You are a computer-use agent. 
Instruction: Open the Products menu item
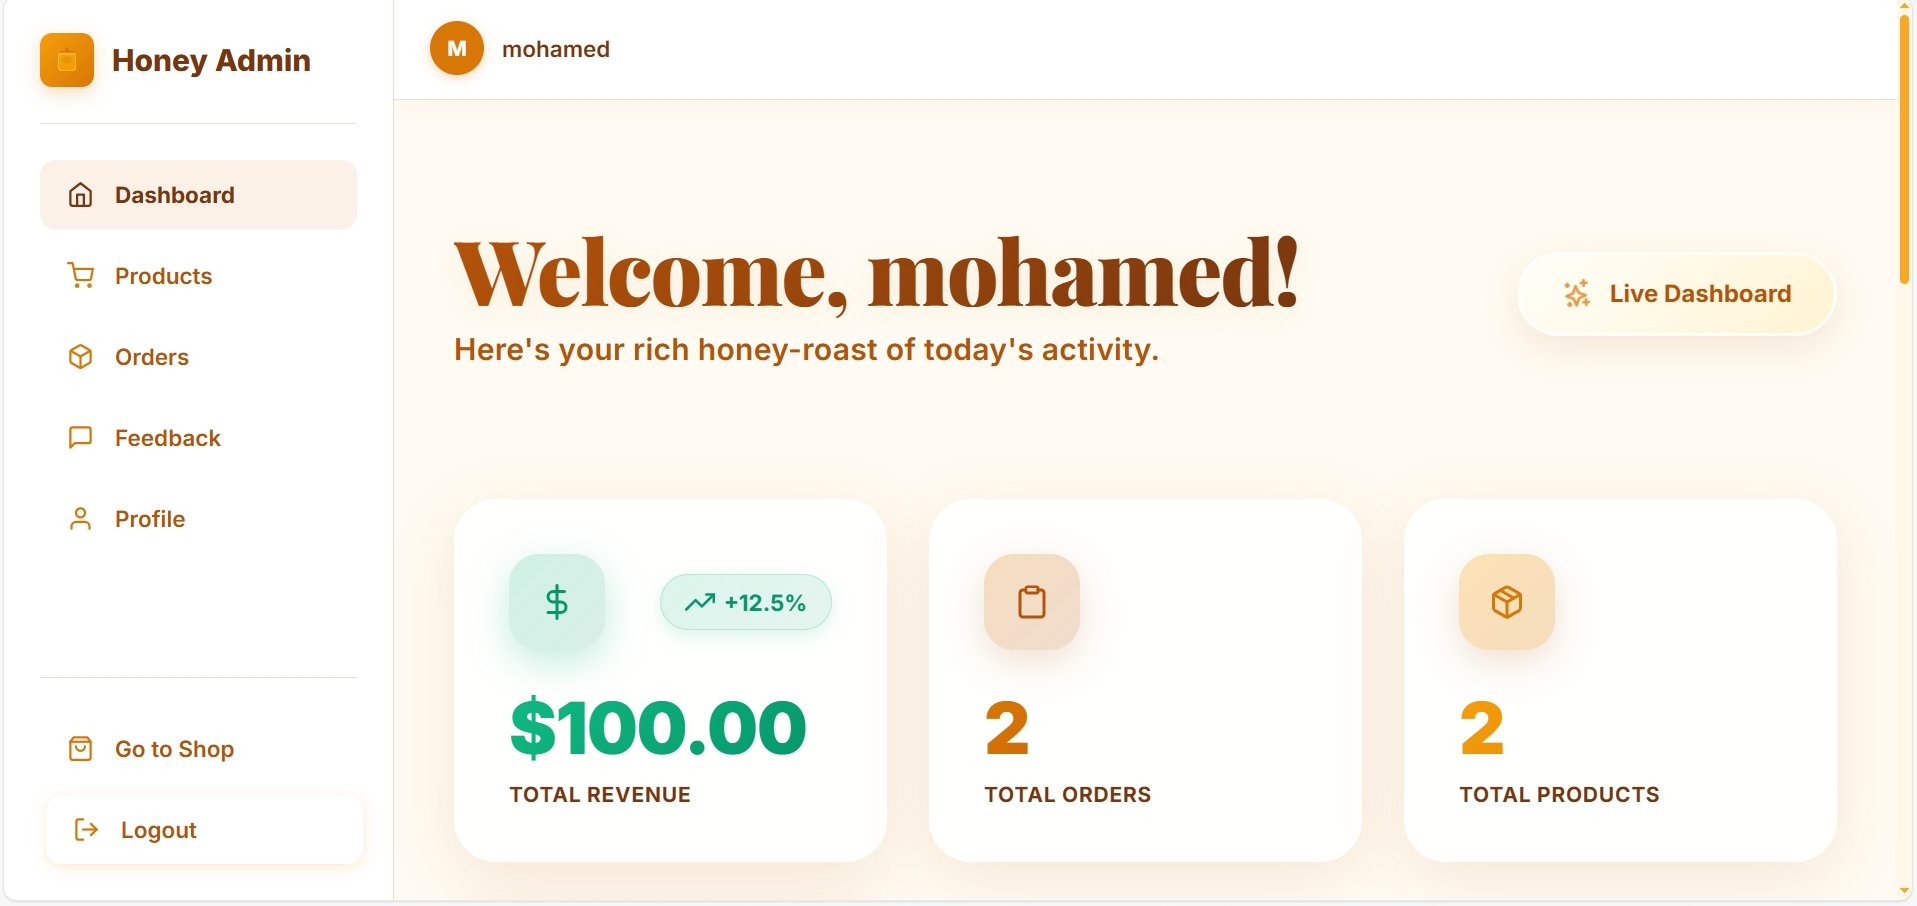coord(163,276)
